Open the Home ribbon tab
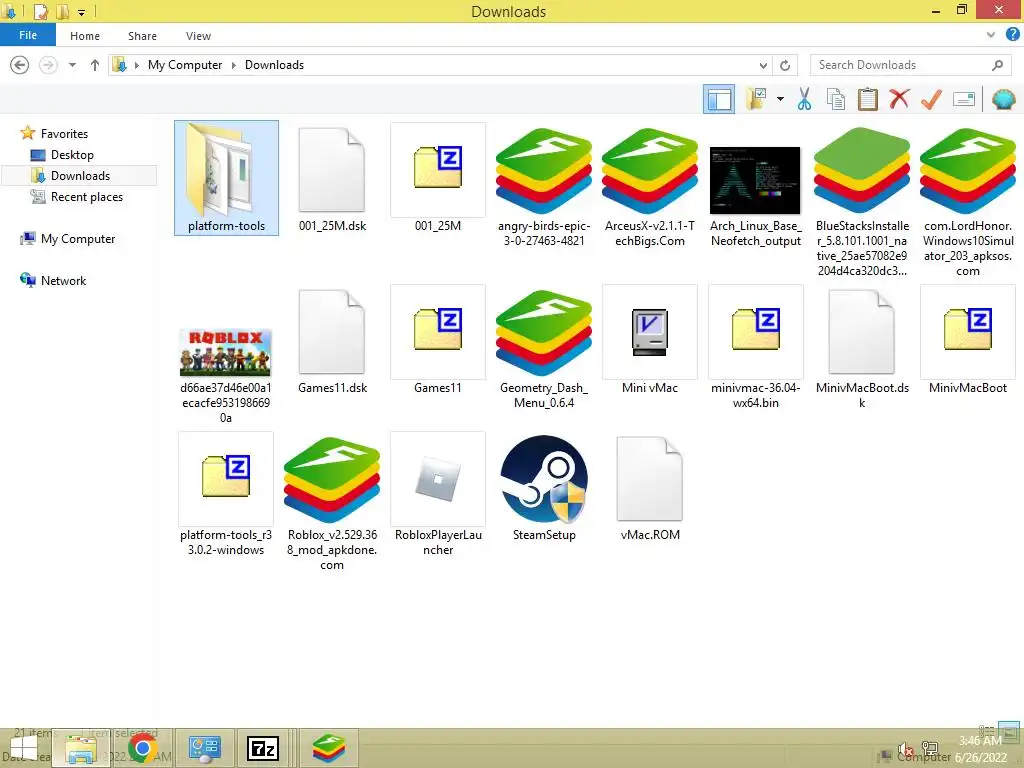This screenshot has width=1024, height=768. [85, 36]
